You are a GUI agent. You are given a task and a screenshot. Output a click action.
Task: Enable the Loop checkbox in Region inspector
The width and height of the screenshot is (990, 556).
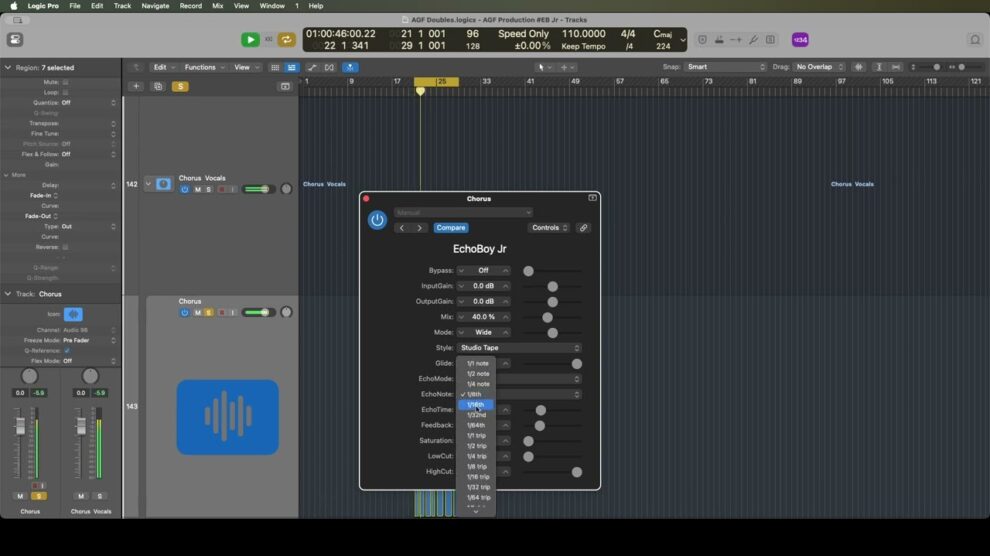click(x=66, y=92)
